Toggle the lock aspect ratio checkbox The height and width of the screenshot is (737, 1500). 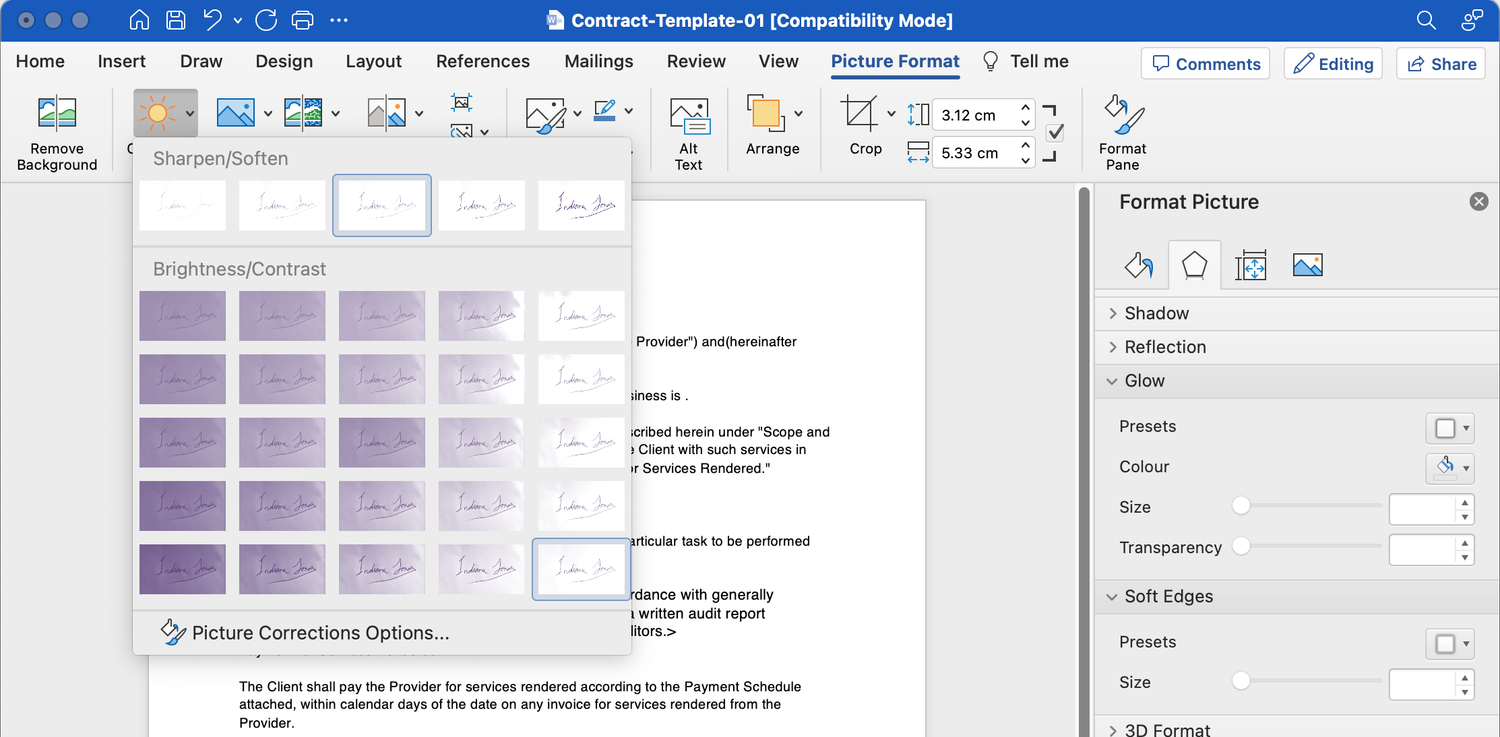click(1055, 131)
